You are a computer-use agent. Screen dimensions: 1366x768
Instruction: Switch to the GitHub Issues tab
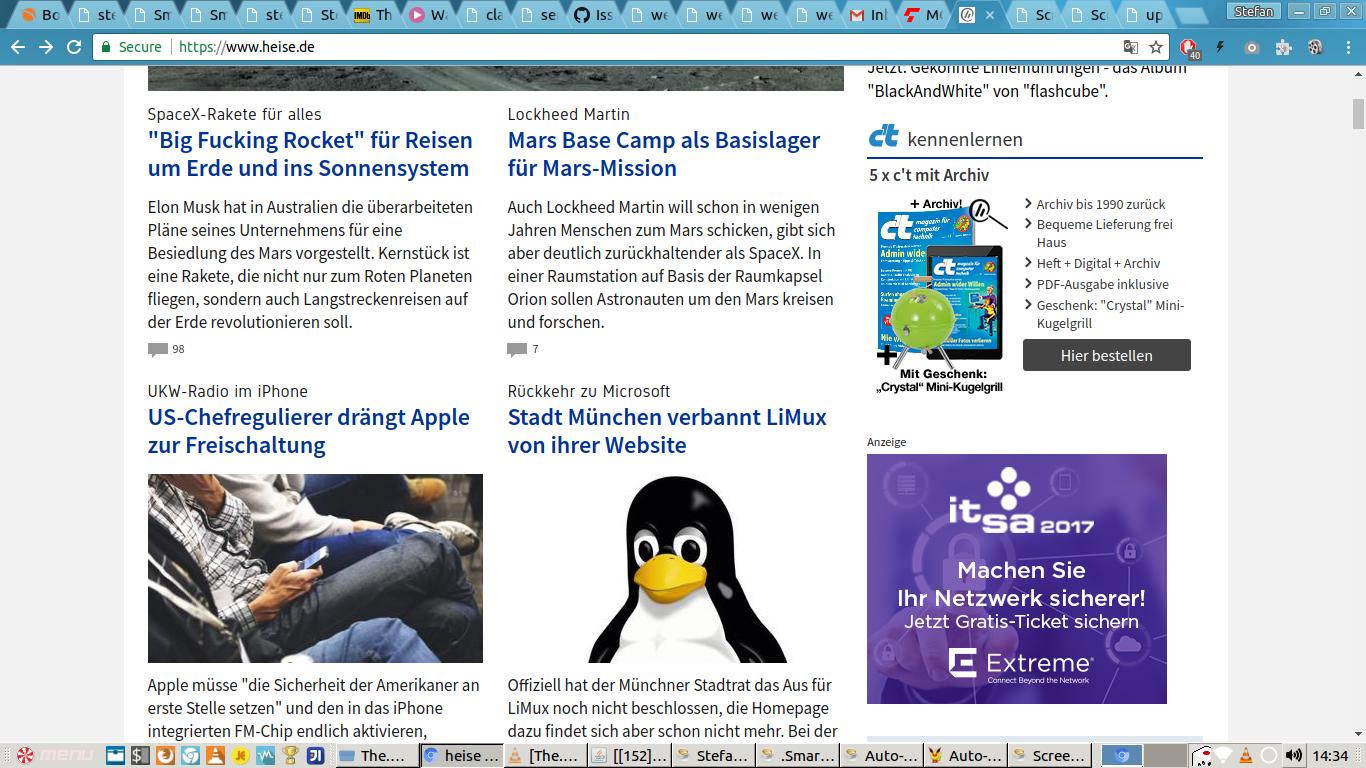tap(594, 15)
